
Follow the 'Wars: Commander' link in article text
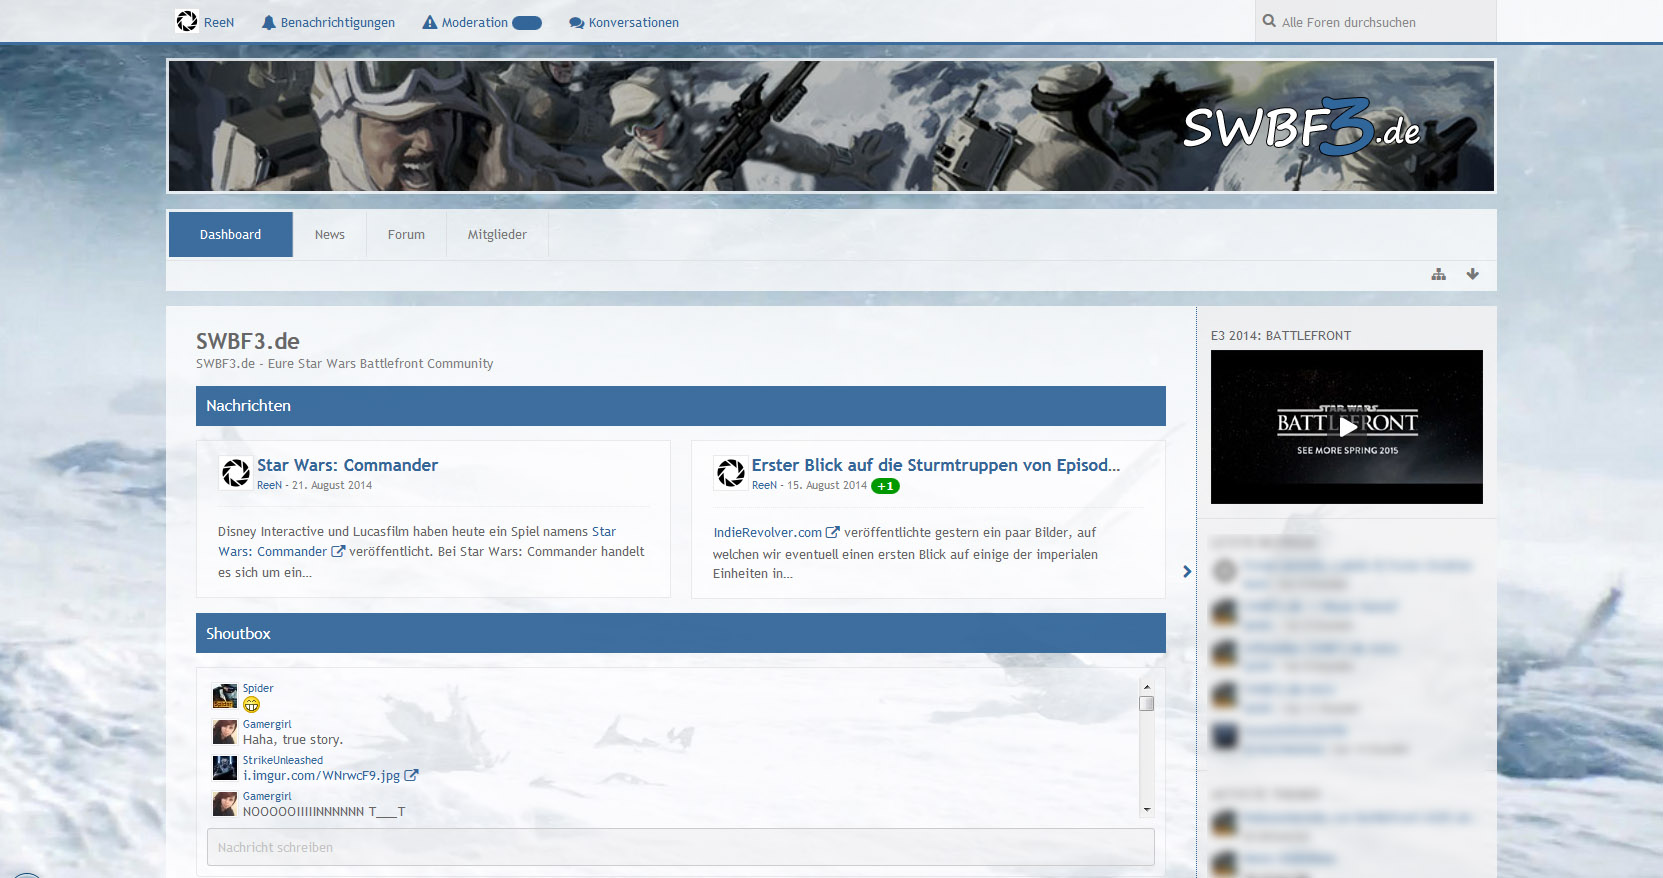pyautogui.click(x=272, y=551)
